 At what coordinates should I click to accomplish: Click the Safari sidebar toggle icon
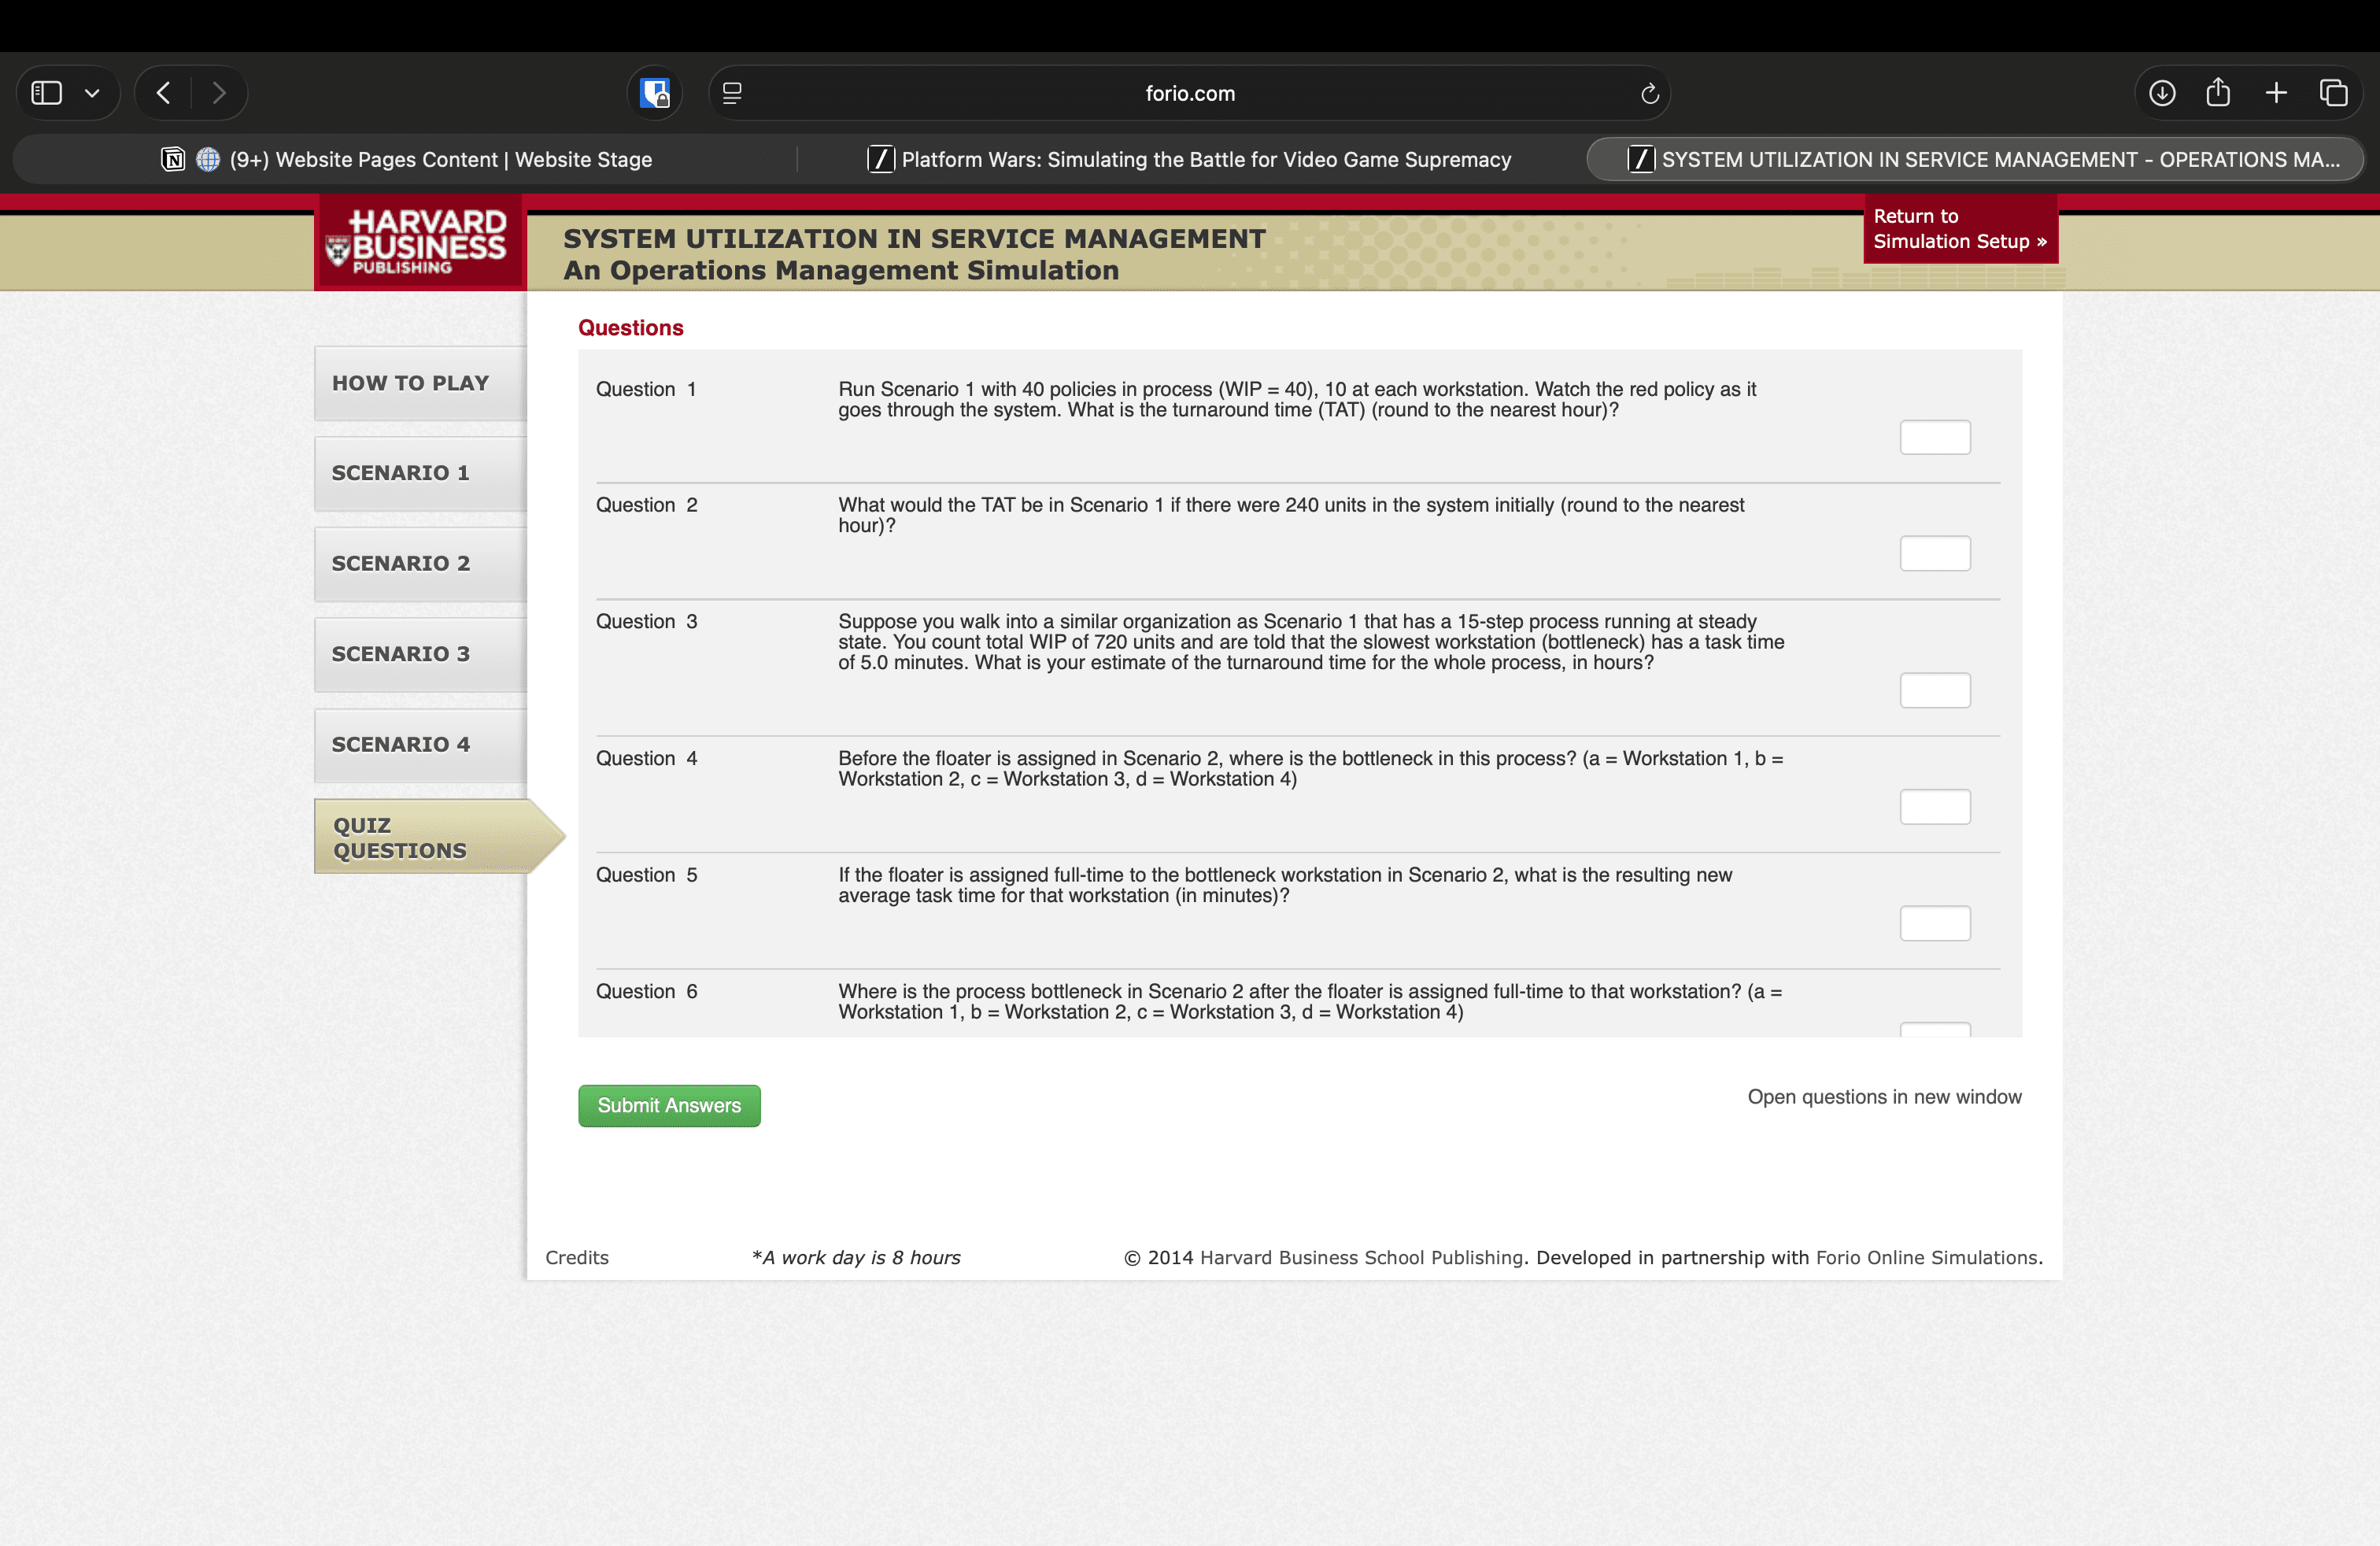tap(47, 93)
